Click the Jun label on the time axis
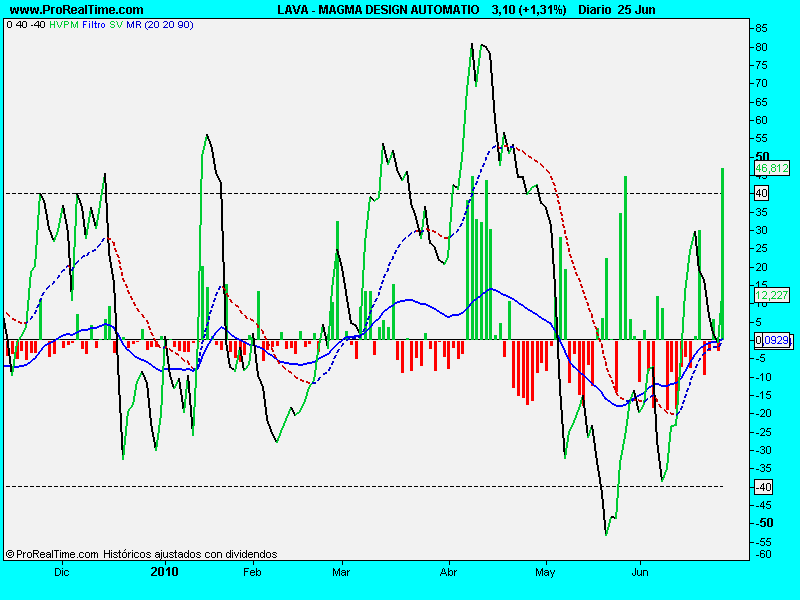This screenshot has height=600, width=800. (x=640, y=572)
